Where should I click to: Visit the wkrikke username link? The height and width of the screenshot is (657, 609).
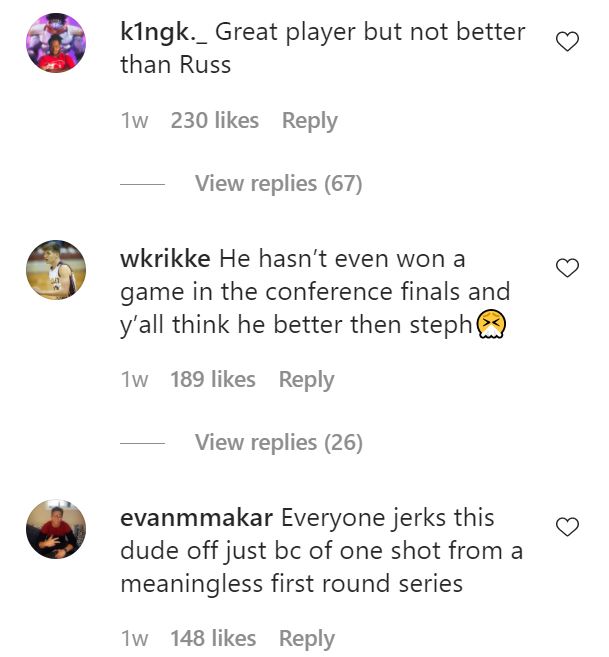(164, 259)
